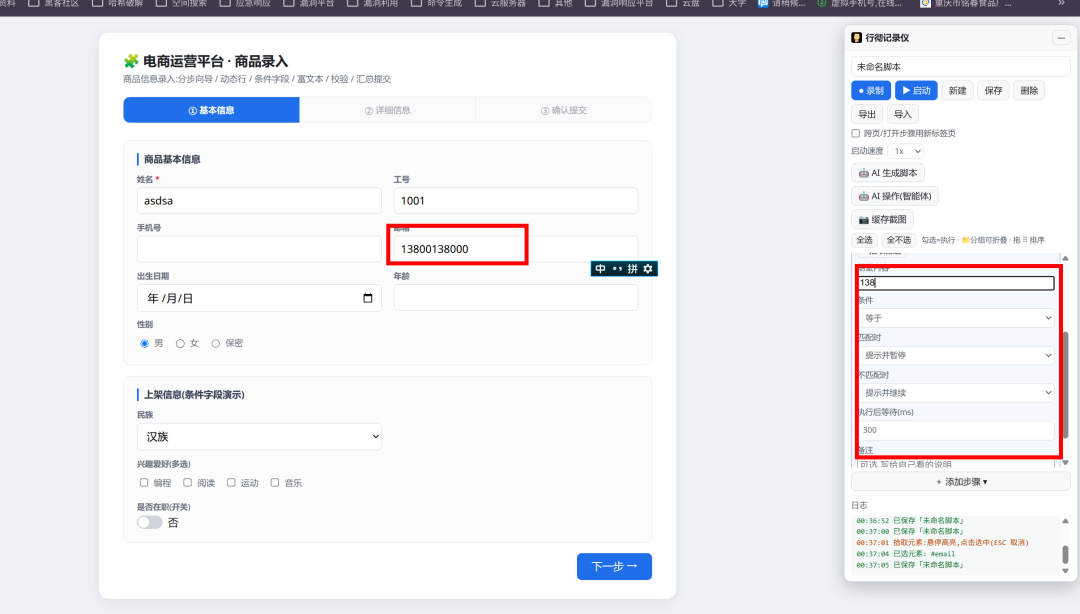Select the 女 gender radio button
Viewport: 1080px width, 614px height.
pyautogui.click(x=180, y=343)
